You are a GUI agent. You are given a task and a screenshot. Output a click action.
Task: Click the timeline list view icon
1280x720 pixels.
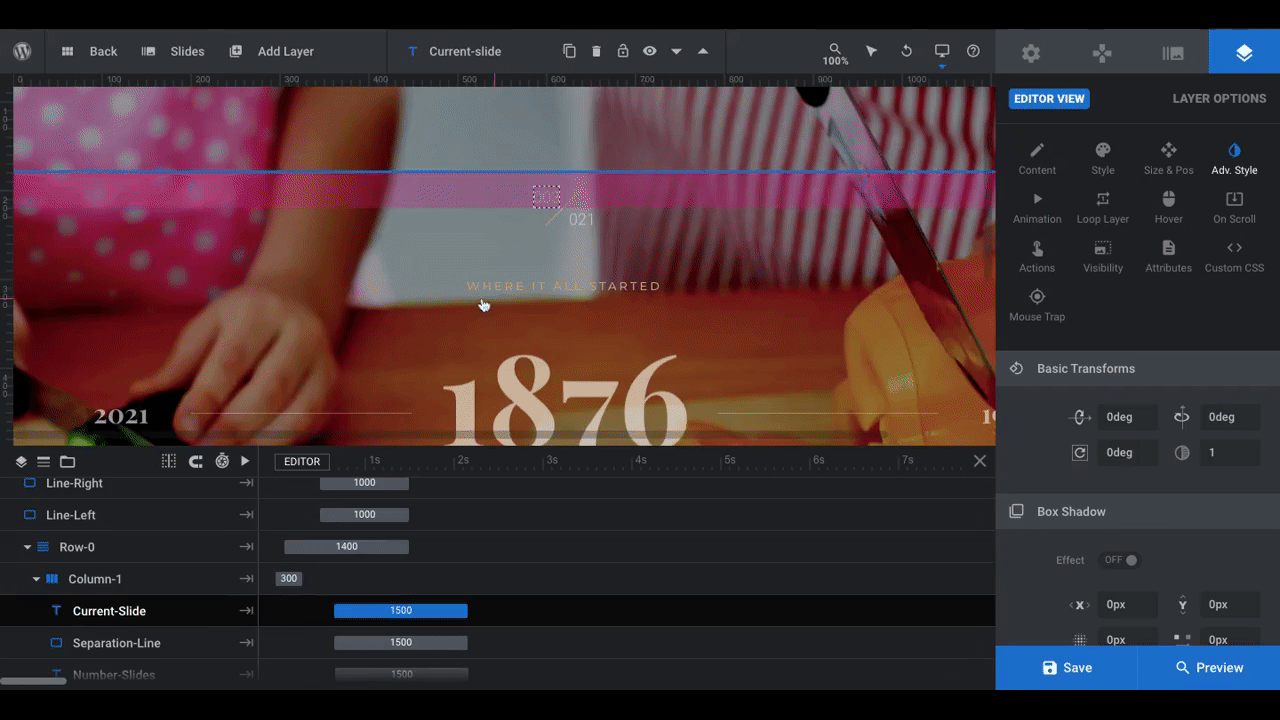44,462
